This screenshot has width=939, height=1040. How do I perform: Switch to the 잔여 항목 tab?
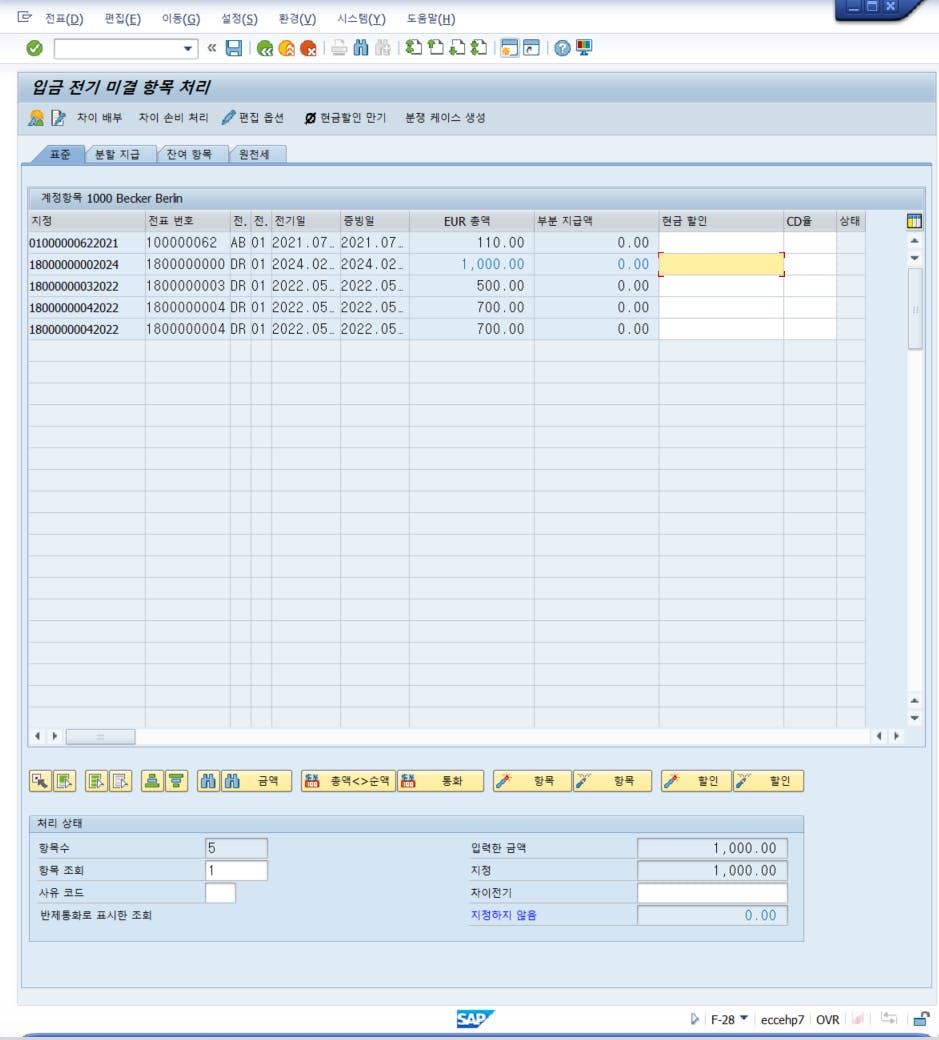[x=190, y=155]
